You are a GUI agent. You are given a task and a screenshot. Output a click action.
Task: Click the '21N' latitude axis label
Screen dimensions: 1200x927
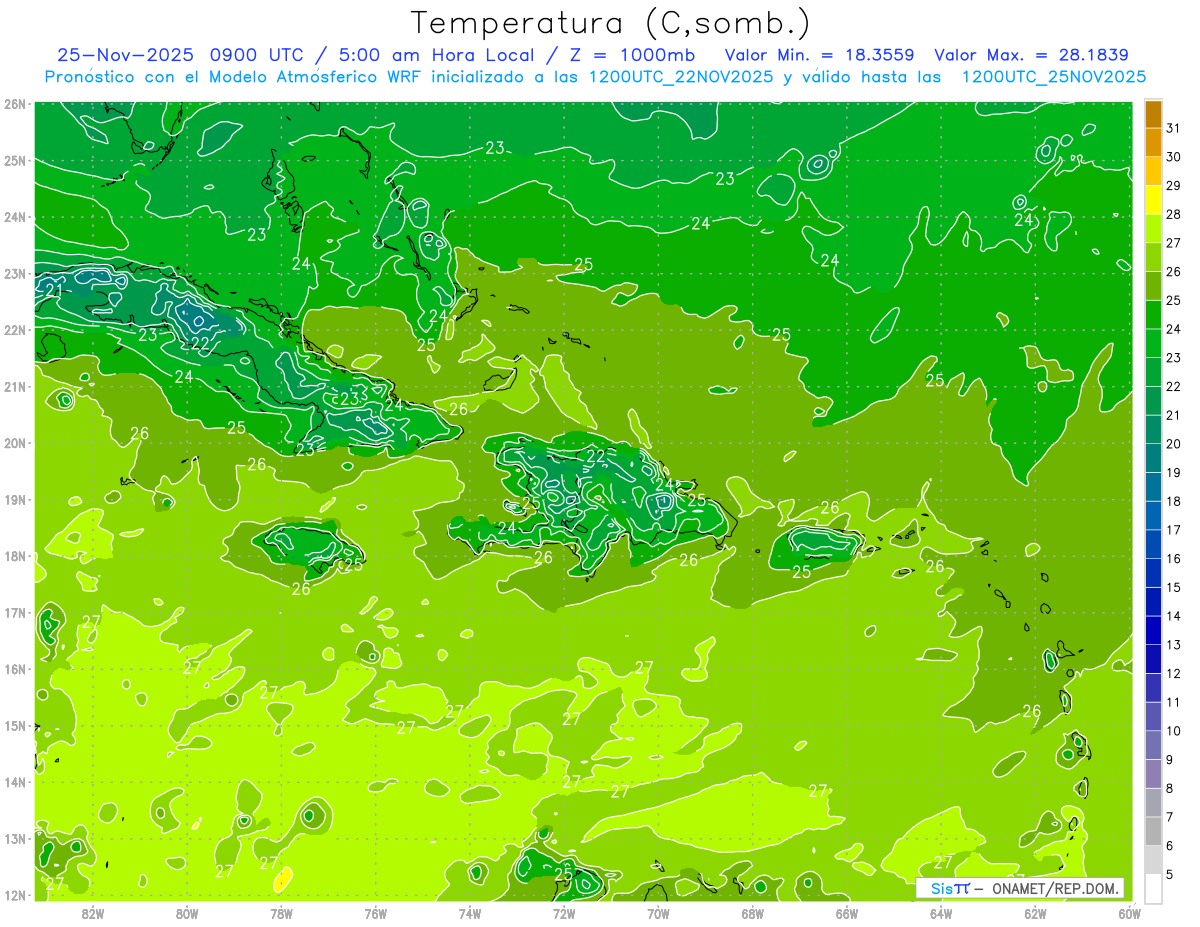pyautogui.click(x=16, y=386)
